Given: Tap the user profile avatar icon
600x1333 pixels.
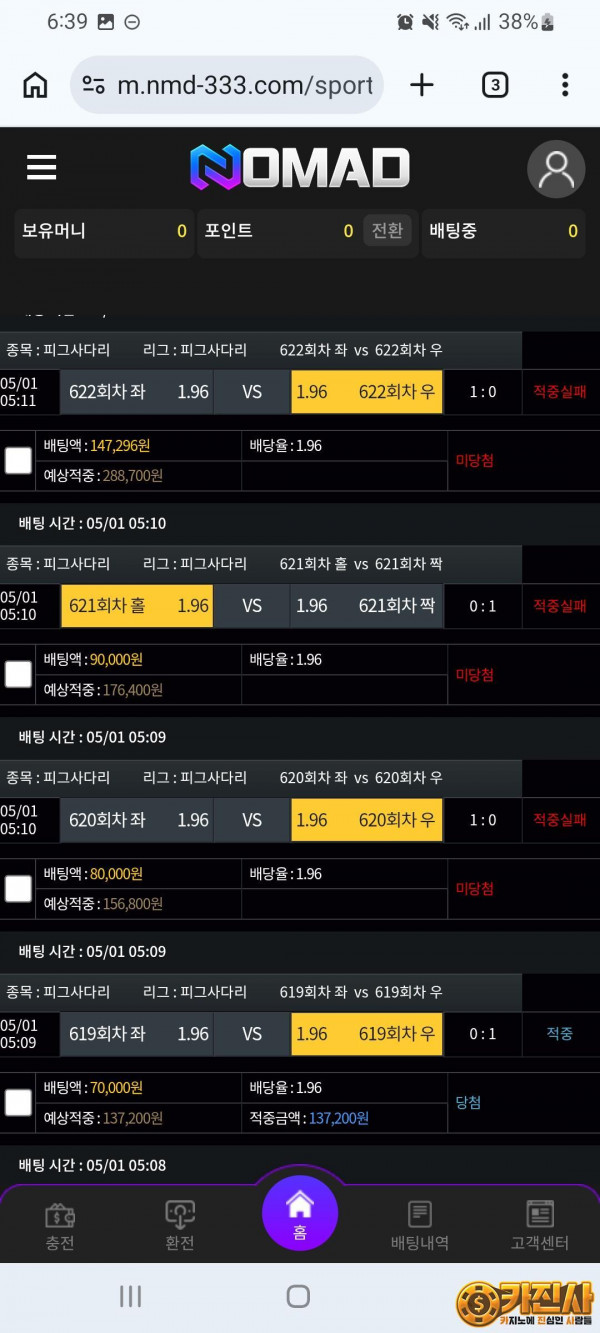Looking at the screenshot, I should pos(556,169).
